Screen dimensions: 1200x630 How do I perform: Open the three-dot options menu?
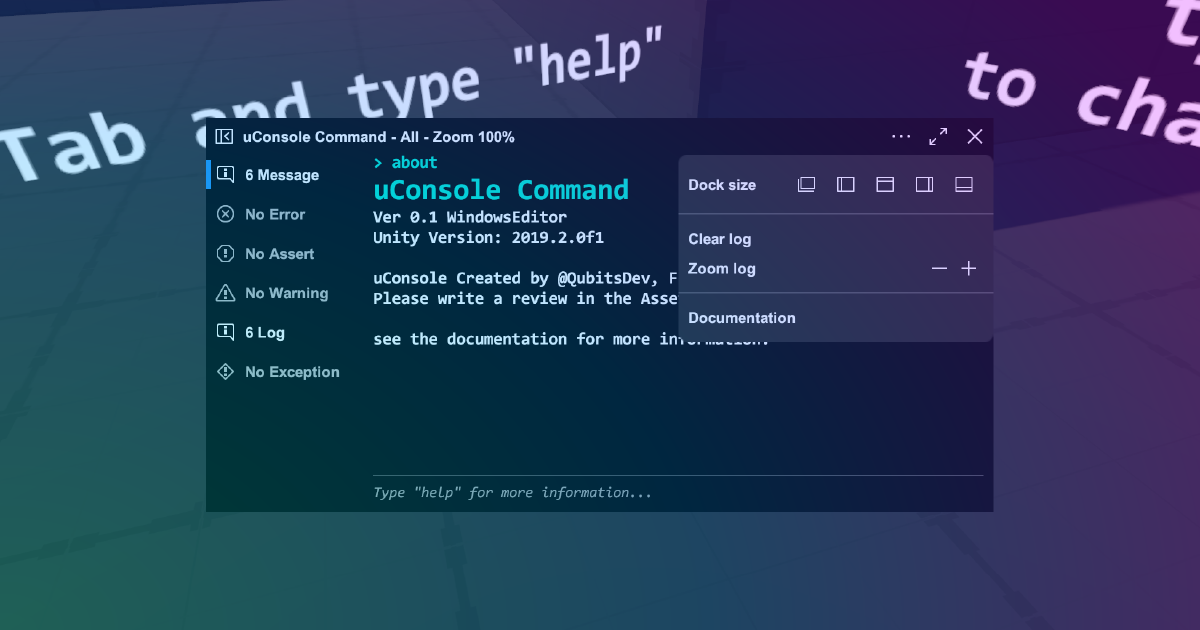901,136
